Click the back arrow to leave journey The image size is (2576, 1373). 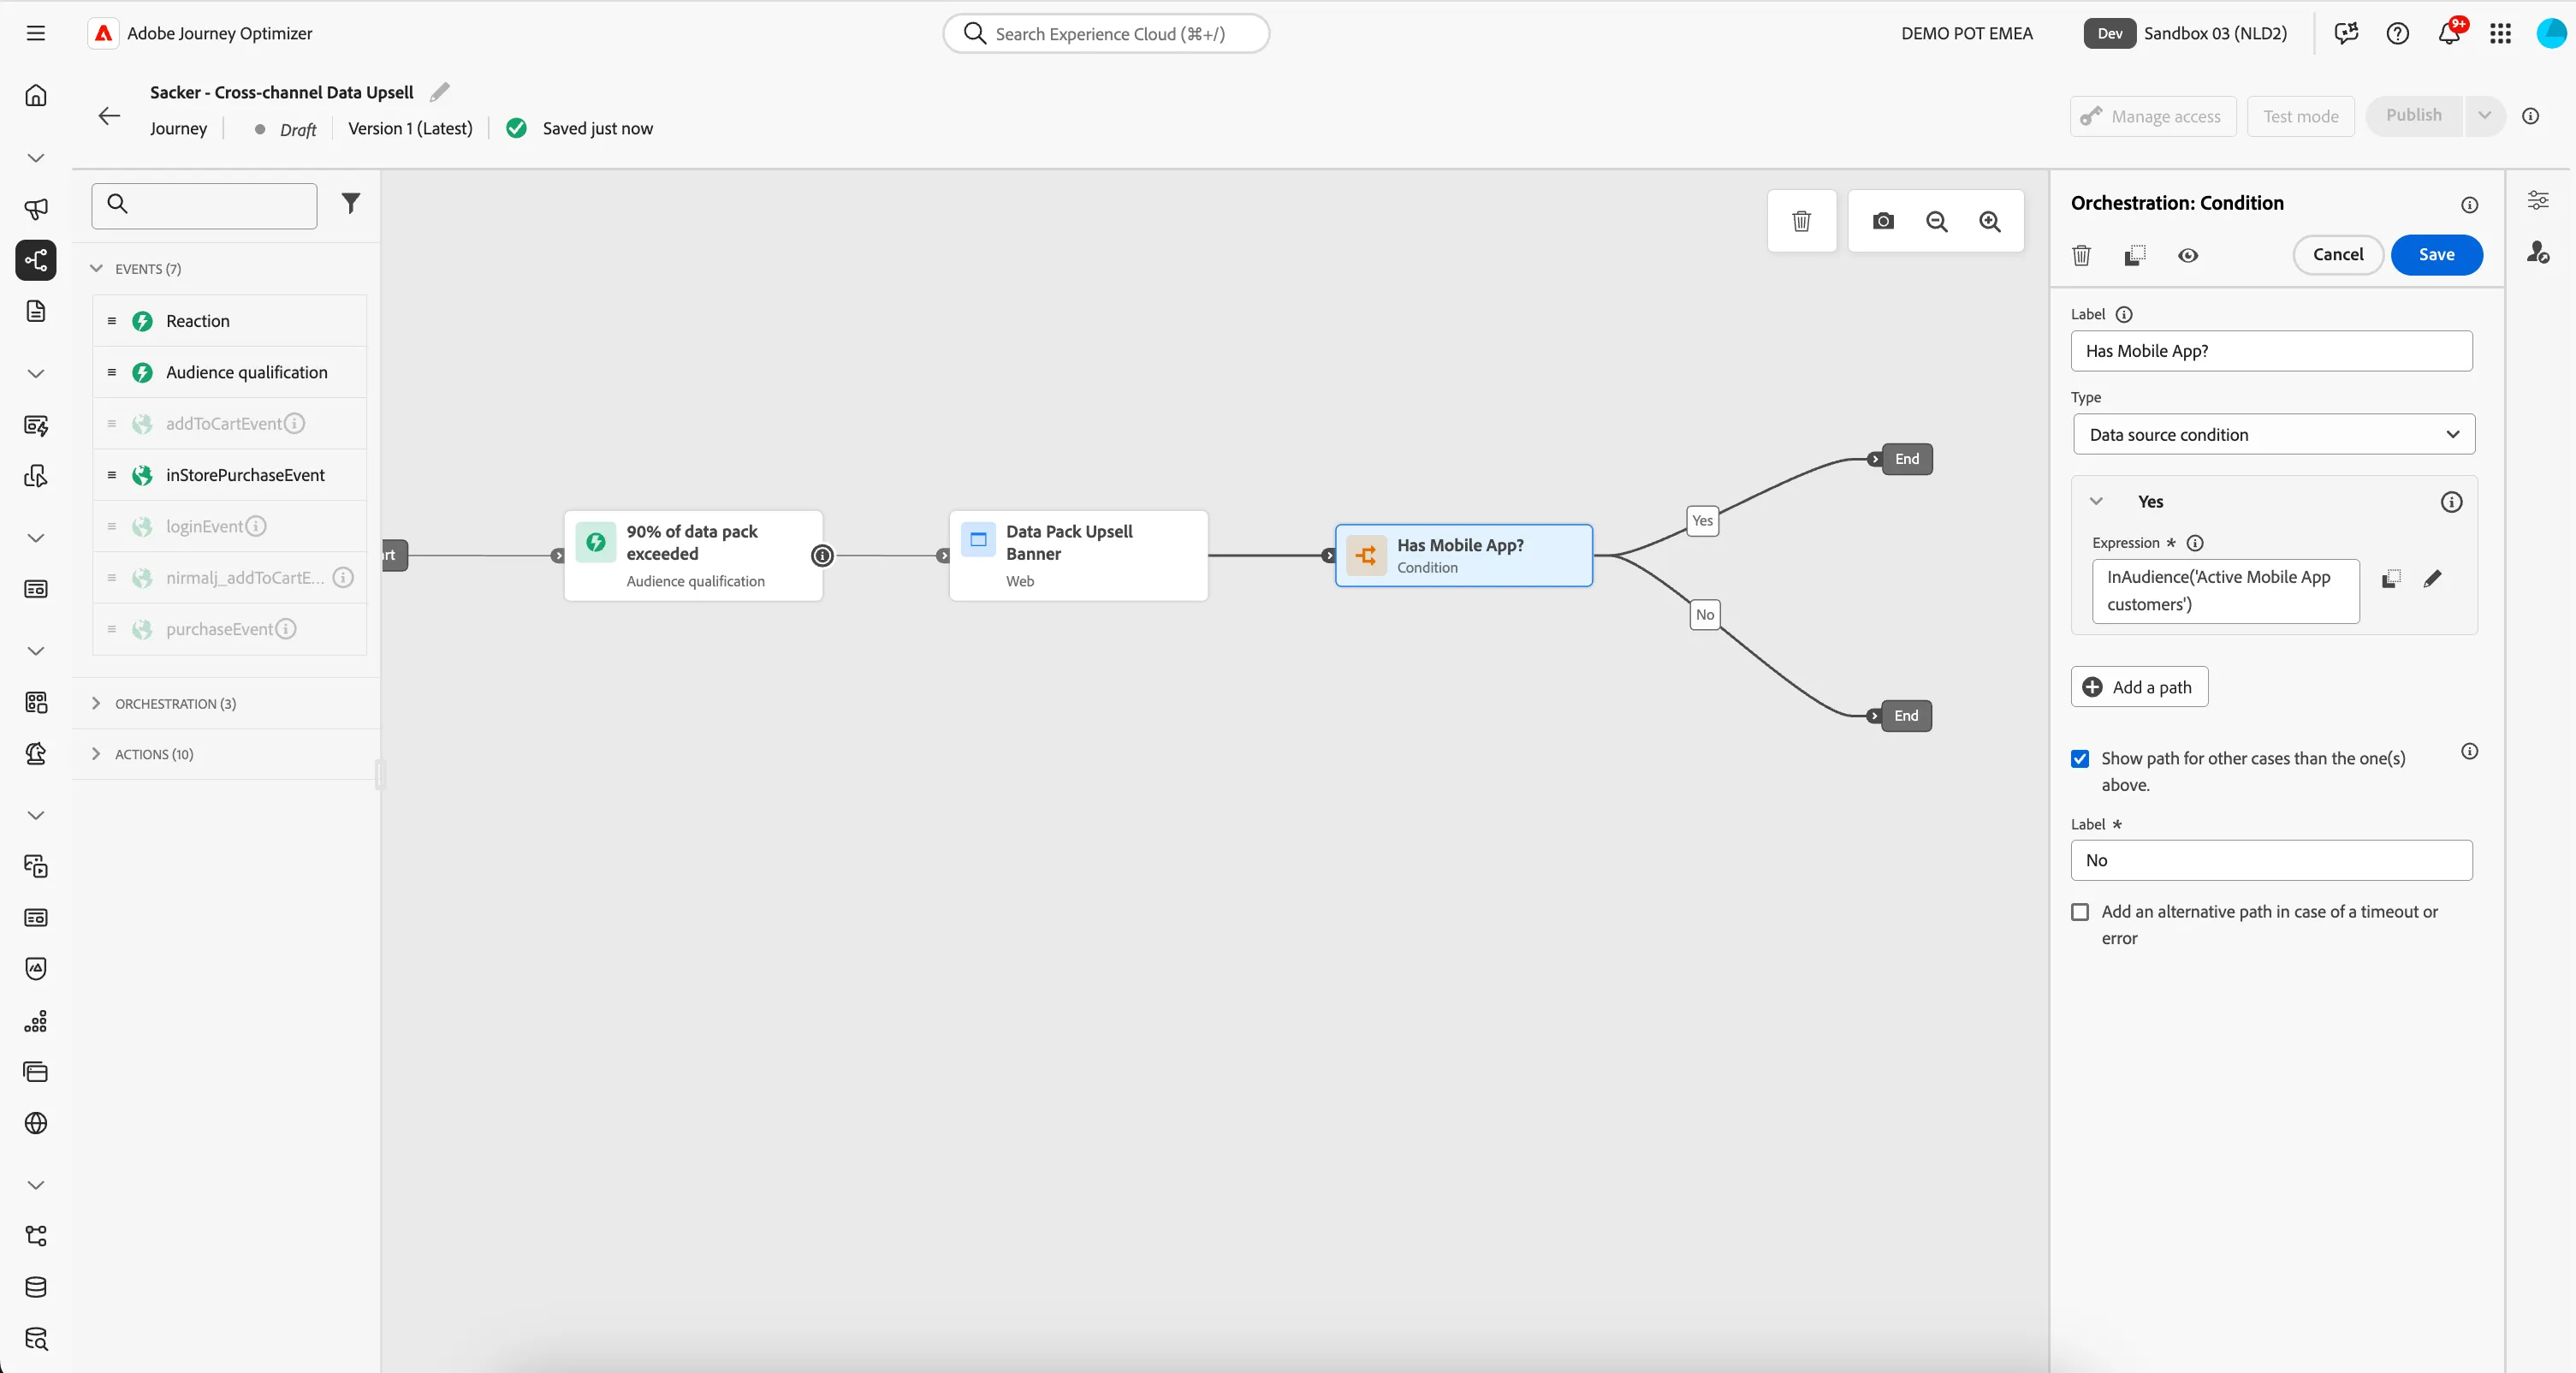pos(109,115)
